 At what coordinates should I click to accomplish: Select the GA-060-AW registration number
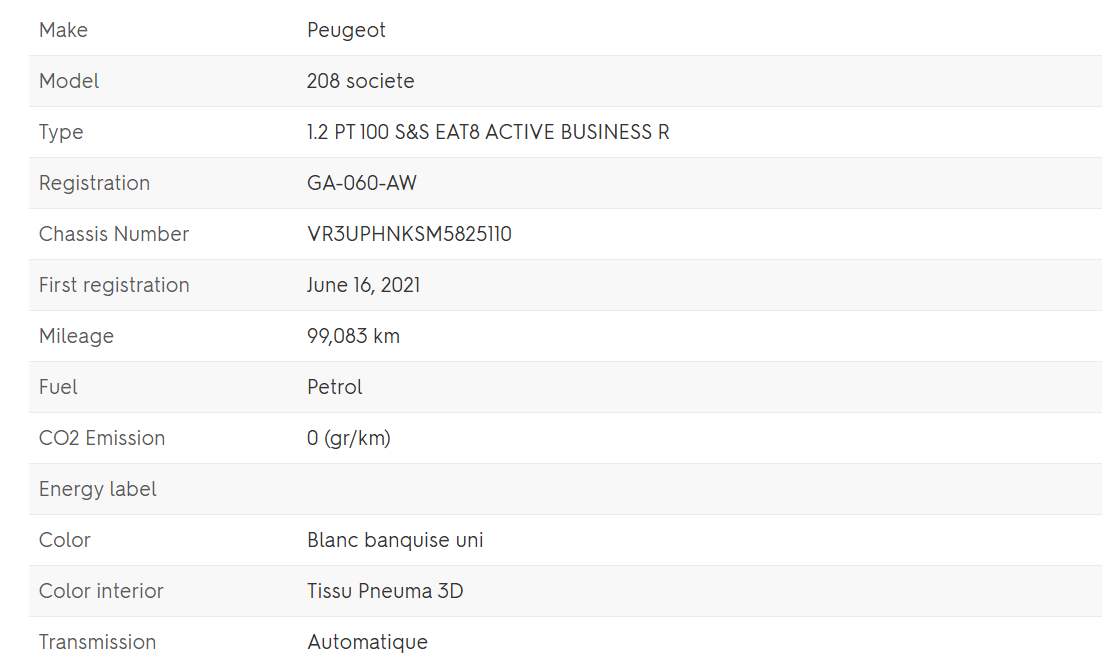(x=361, y=183)
